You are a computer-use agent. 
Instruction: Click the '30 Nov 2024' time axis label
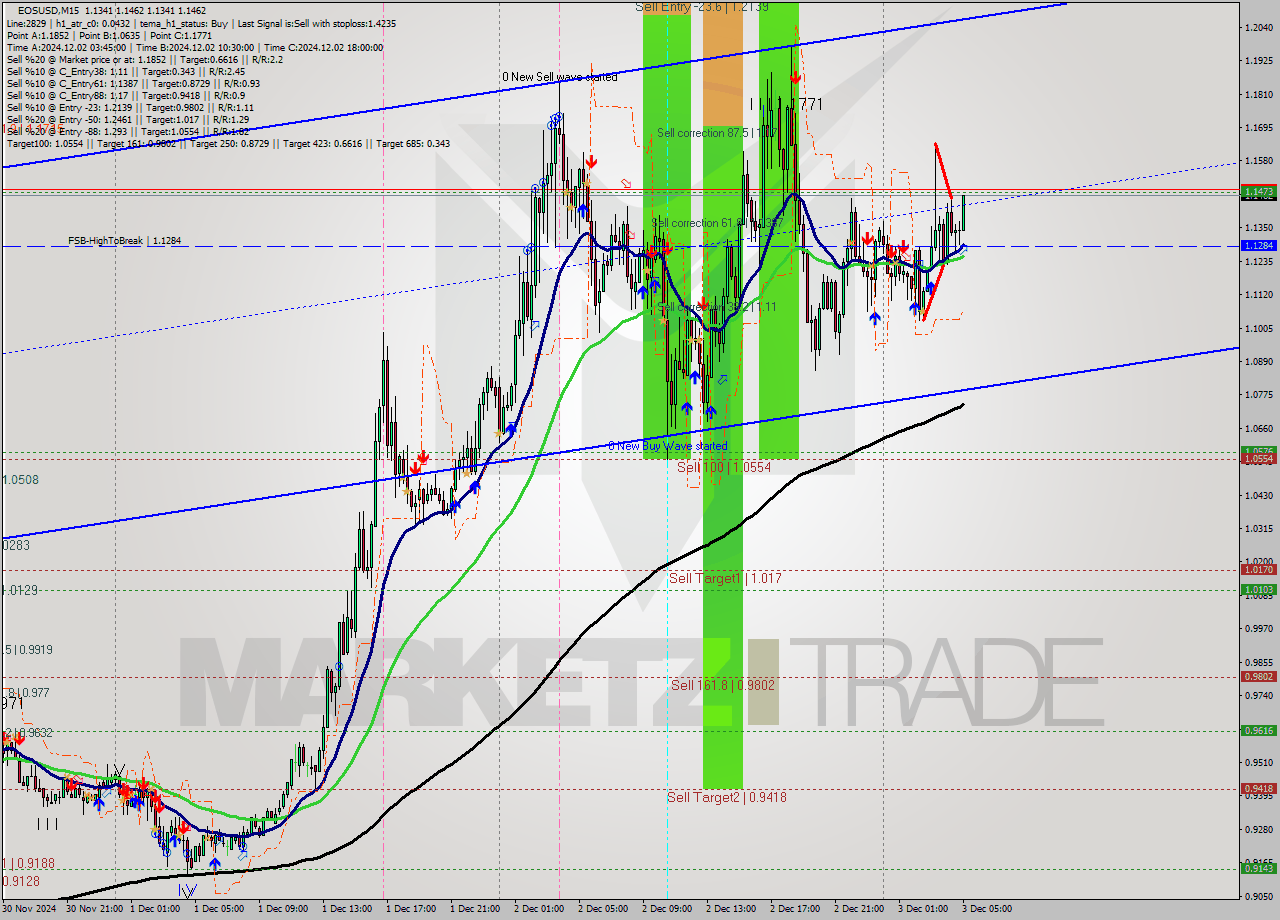click(30, 909)
